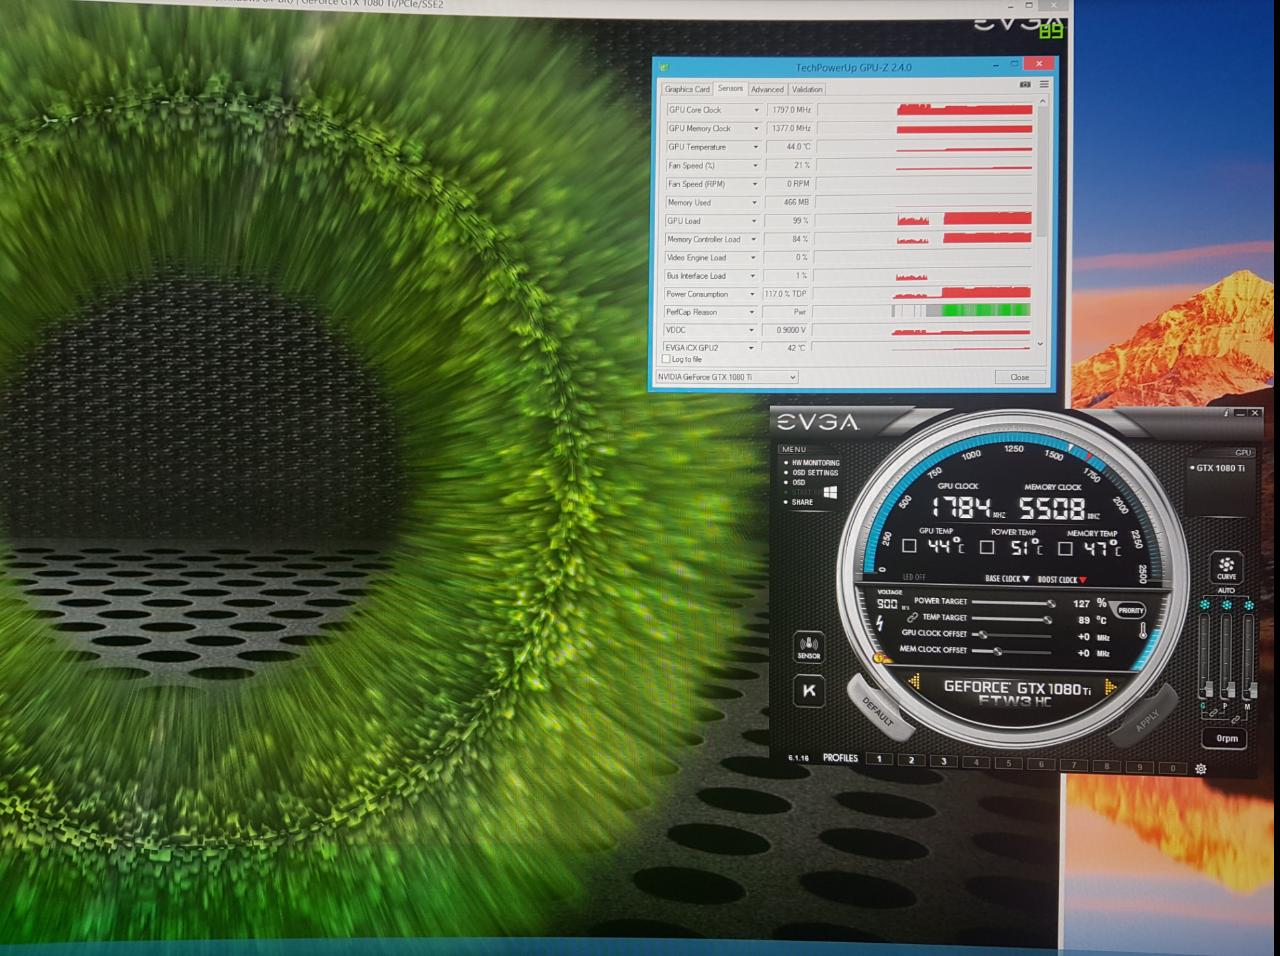Click the EVGA Precision info icon
This screenshot has width=1280, height=956.
[1226, 412]
